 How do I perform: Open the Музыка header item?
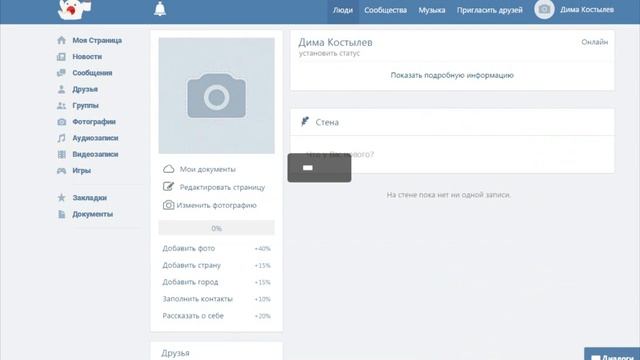[x=431, y=10]
